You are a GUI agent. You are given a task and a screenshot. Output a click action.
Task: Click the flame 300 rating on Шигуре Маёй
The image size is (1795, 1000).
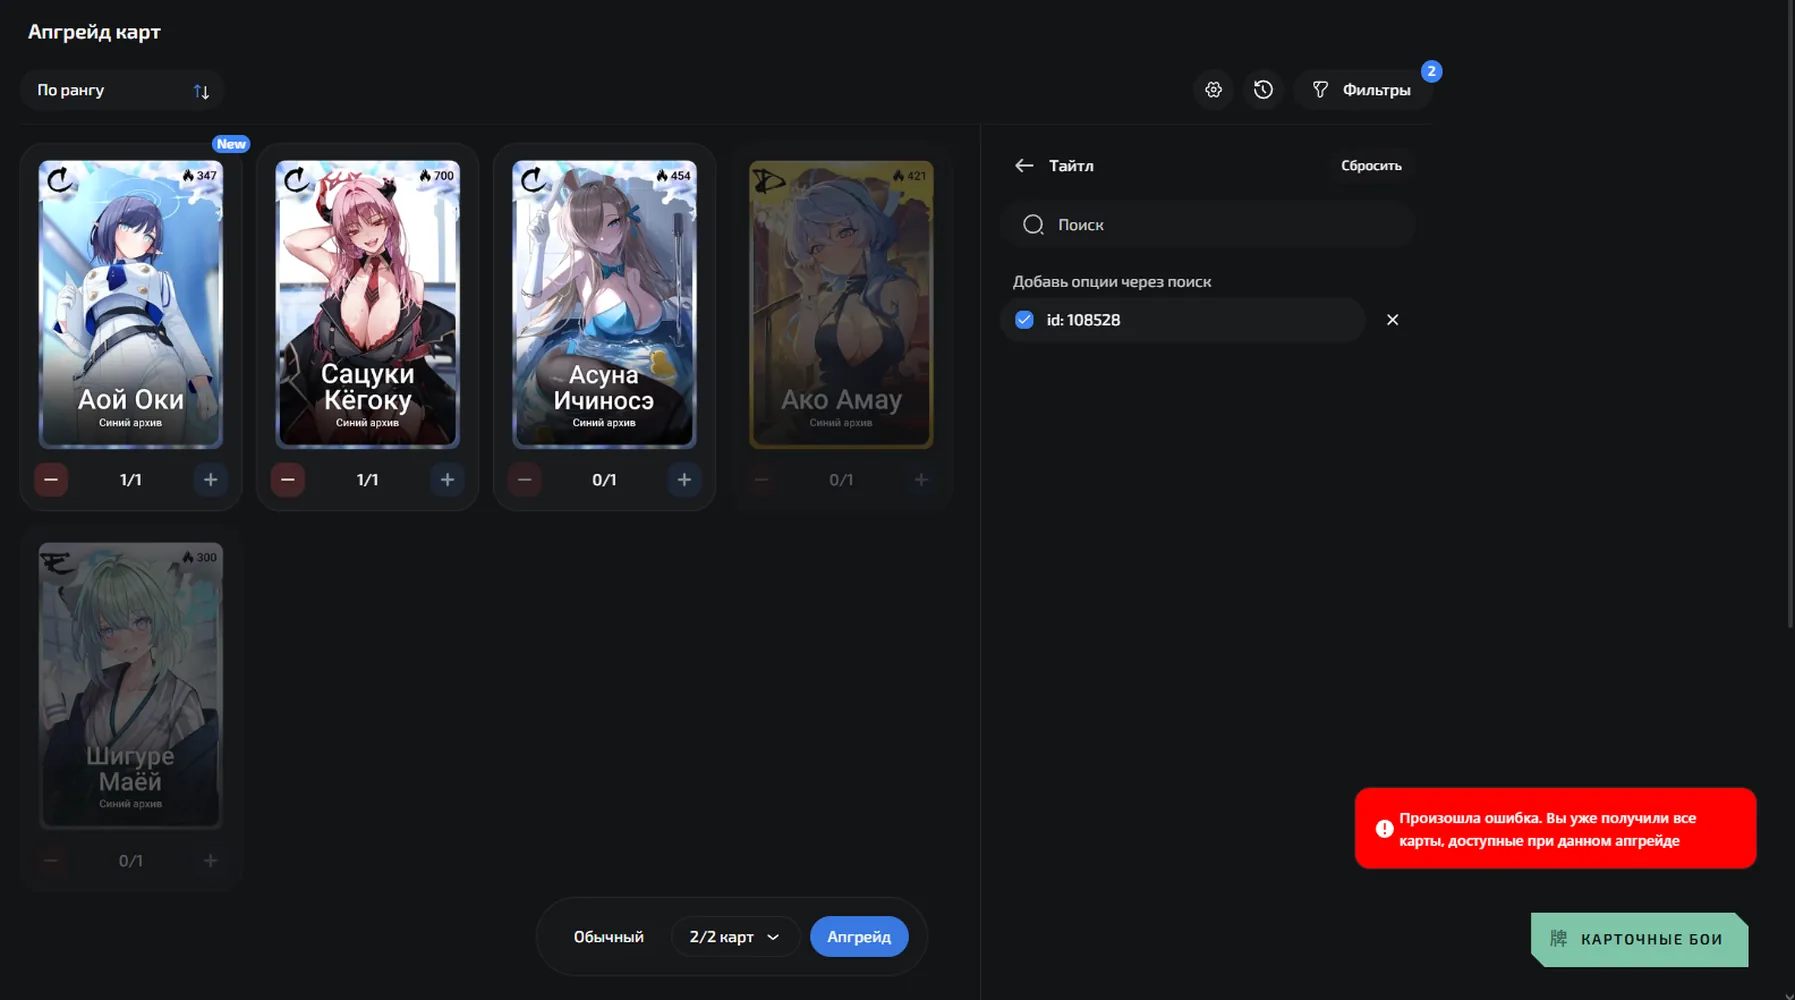[x=199, y=557]
